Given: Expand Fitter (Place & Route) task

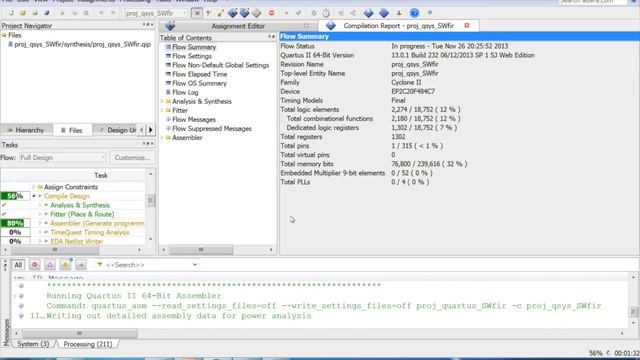Looking at the screenshot, I should 40,214.
